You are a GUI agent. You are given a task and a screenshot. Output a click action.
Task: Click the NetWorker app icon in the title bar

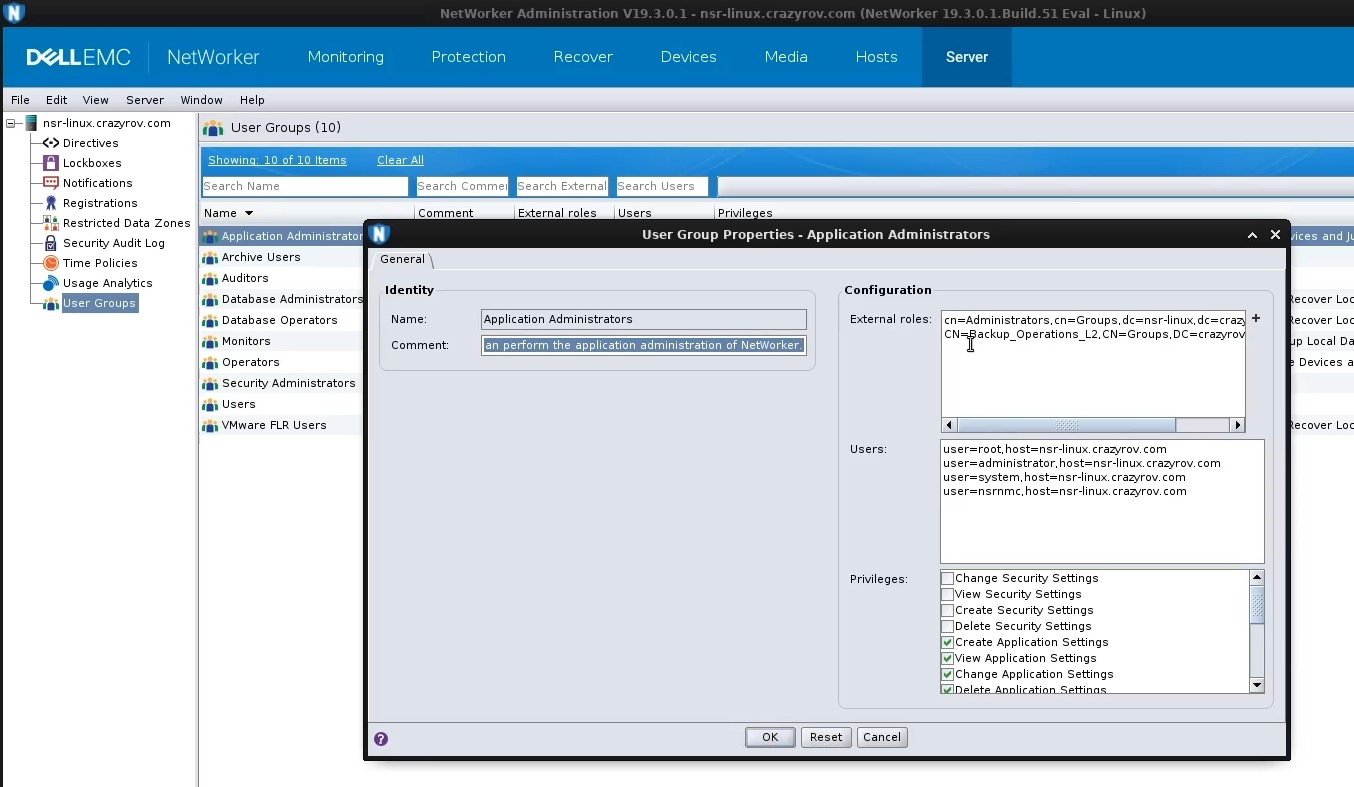pos(14,13)
